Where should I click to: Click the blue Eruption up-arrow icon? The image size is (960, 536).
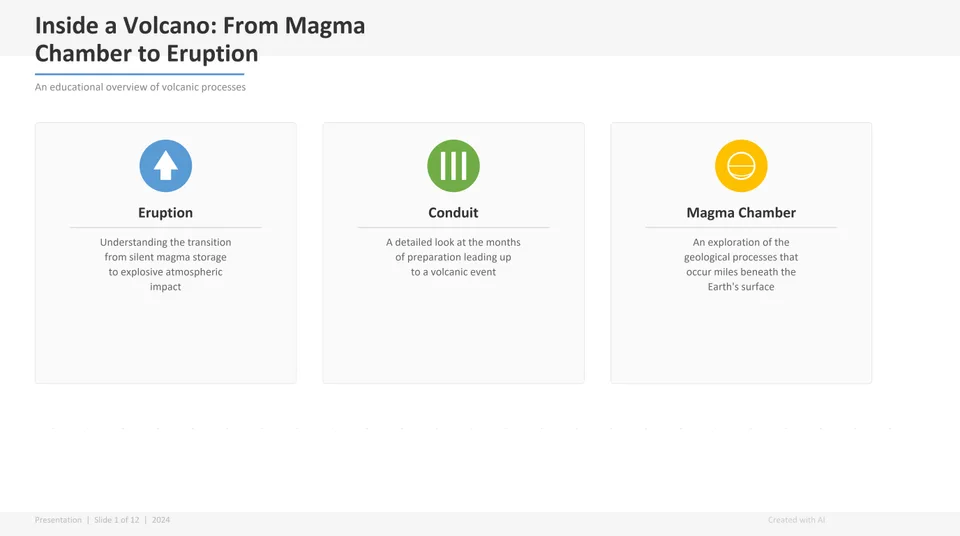tap(165, 166)
